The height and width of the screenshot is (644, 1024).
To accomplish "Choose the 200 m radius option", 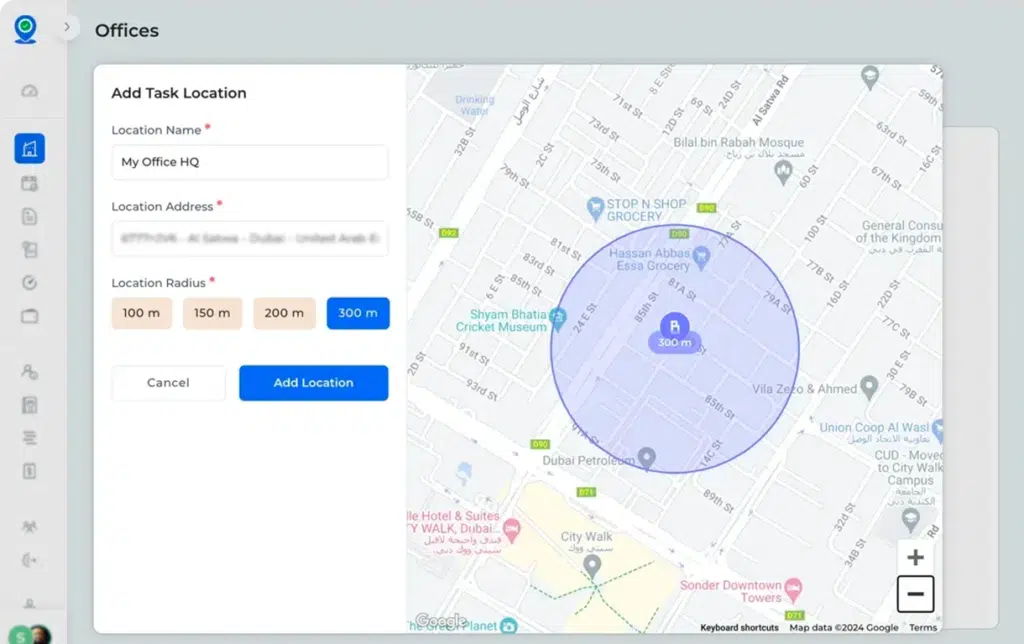I will (284, 313).
